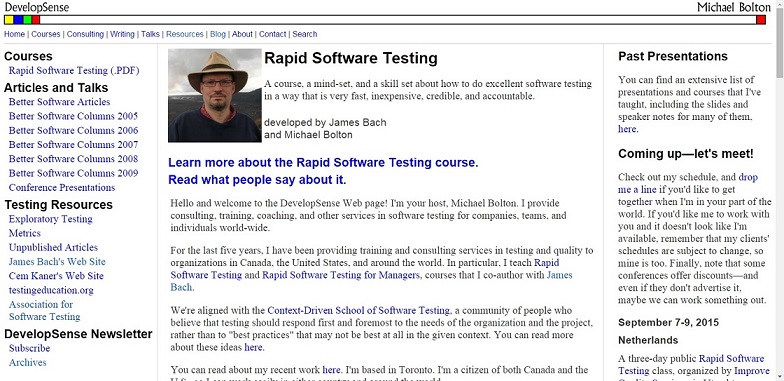Screen dimensions: 784x381
Task: Open the Courses menu item
Action: coord(46,34)
